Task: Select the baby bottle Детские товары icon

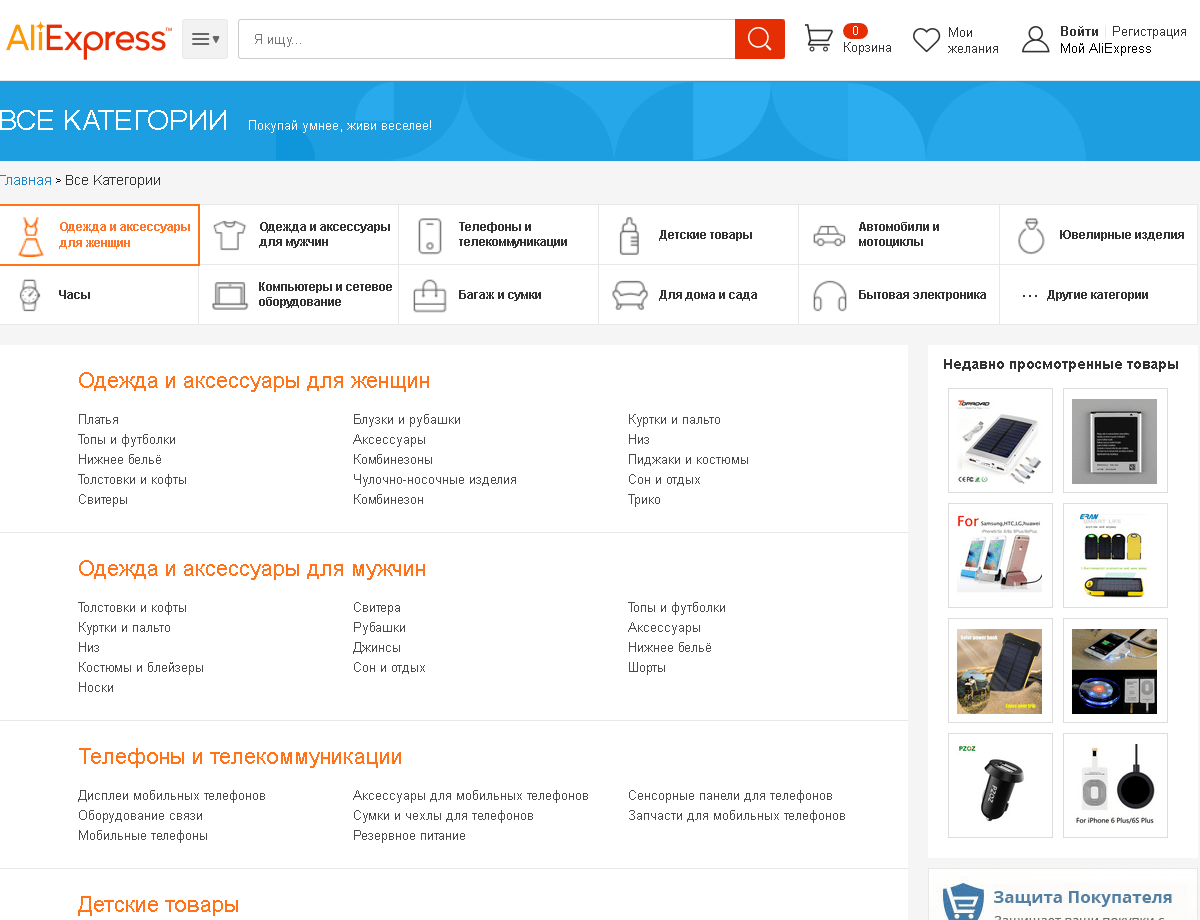Action: (x=629, y=236)
